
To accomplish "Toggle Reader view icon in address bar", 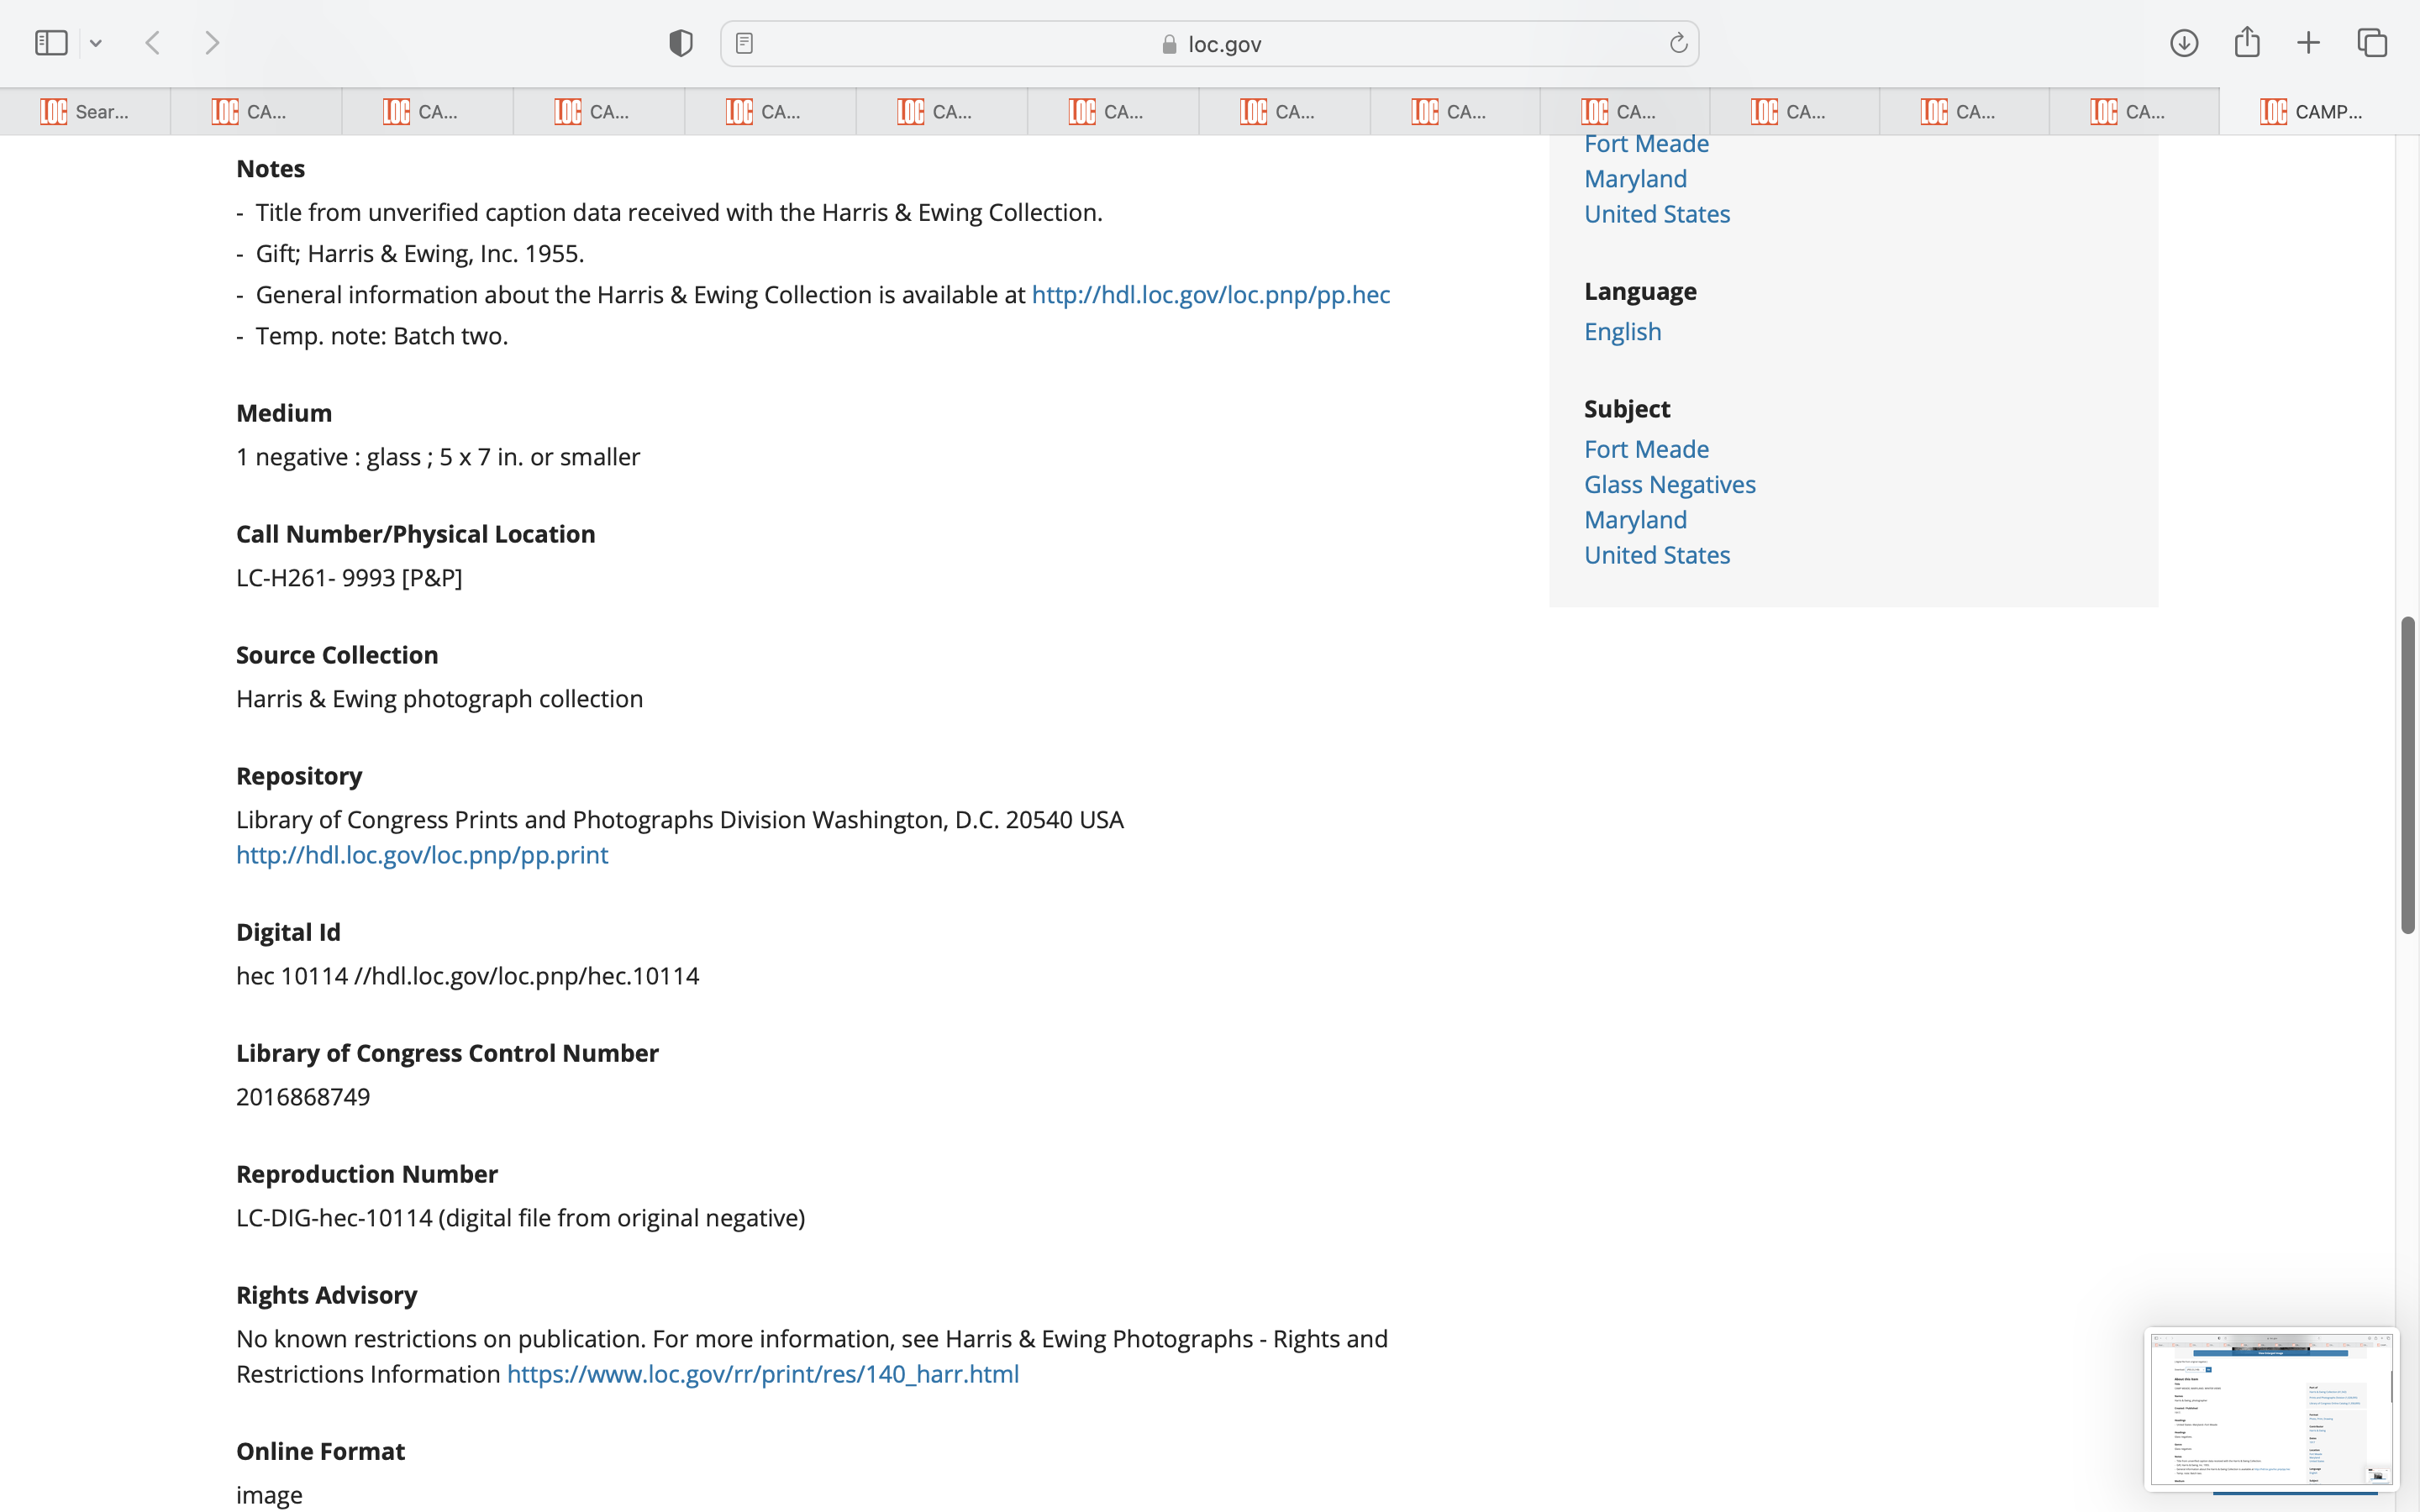I will (744, 43).
